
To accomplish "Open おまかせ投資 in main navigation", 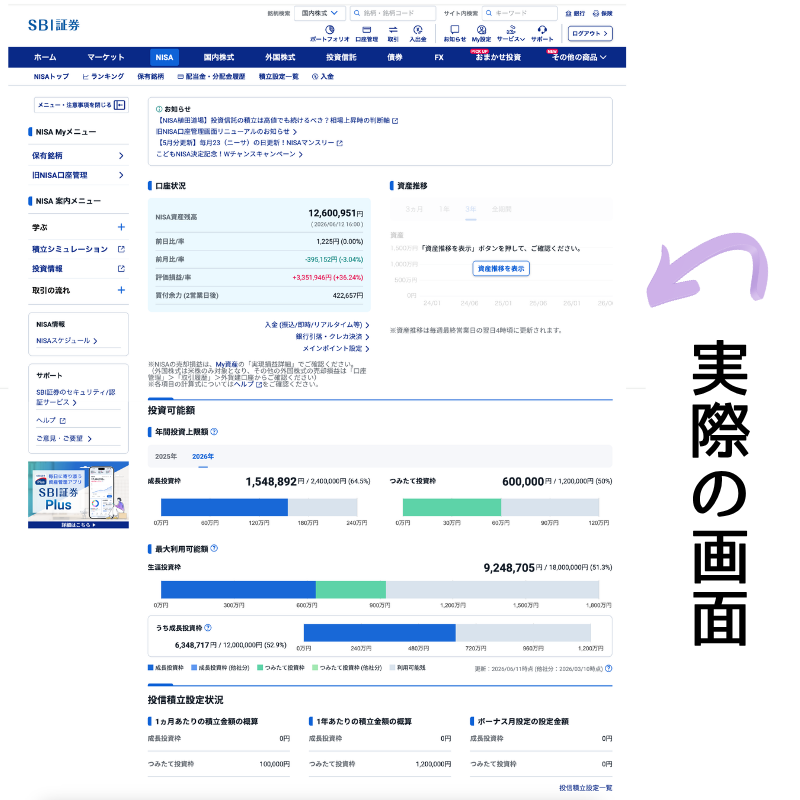I will coord(497,57).
